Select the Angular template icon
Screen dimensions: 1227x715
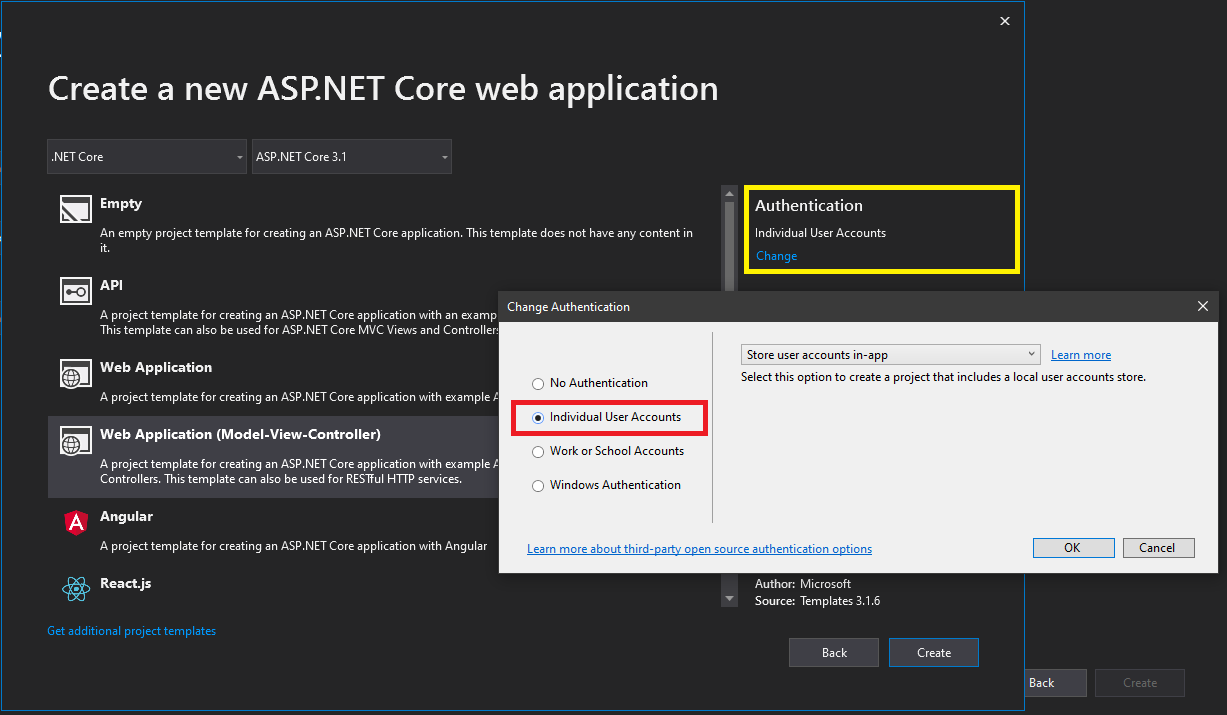coord(76,522)
